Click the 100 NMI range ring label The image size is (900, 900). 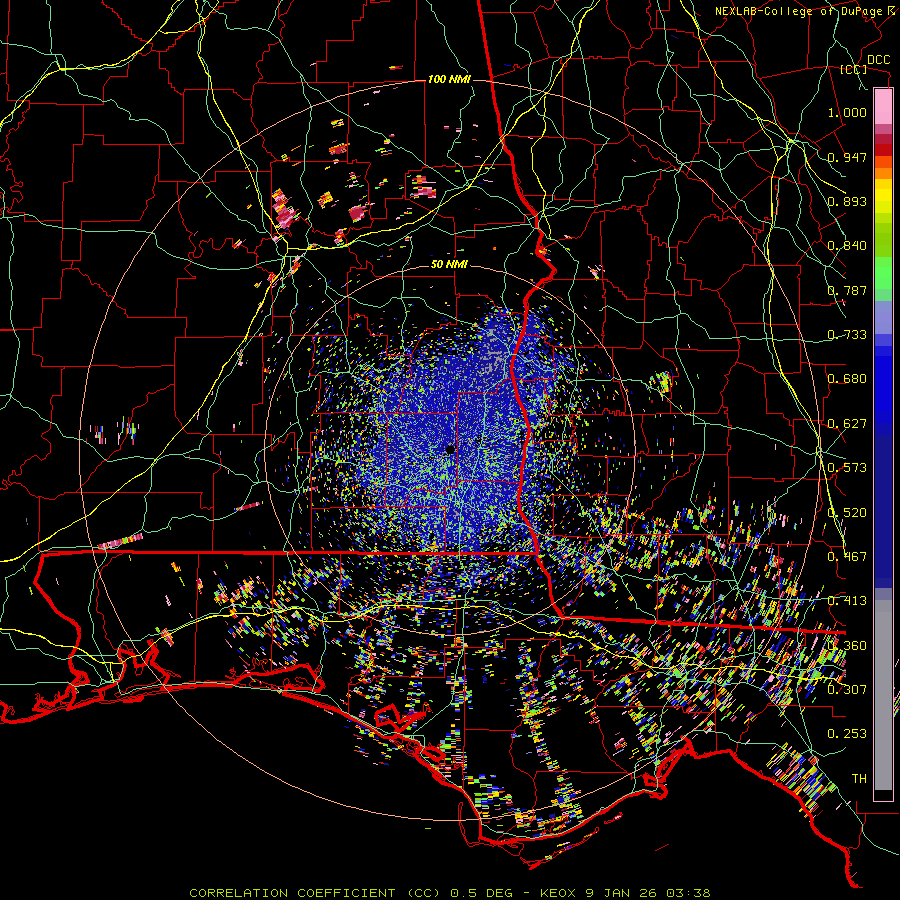click(449, 79)
